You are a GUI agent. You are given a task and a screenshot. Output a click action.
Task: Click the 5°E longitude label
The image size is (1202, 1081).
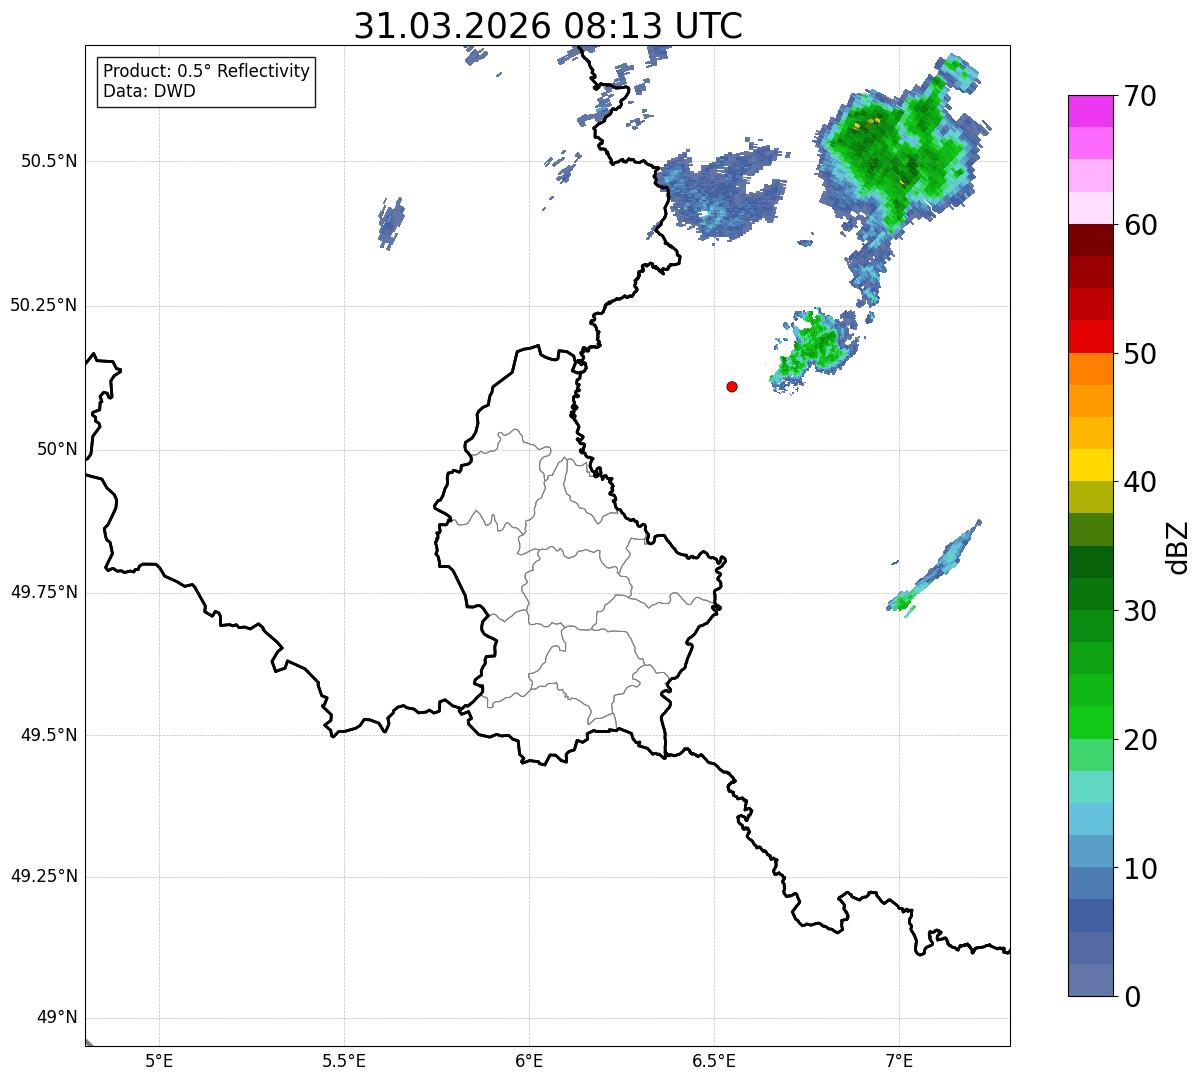pyautogui.click(x=159, y=1061)
